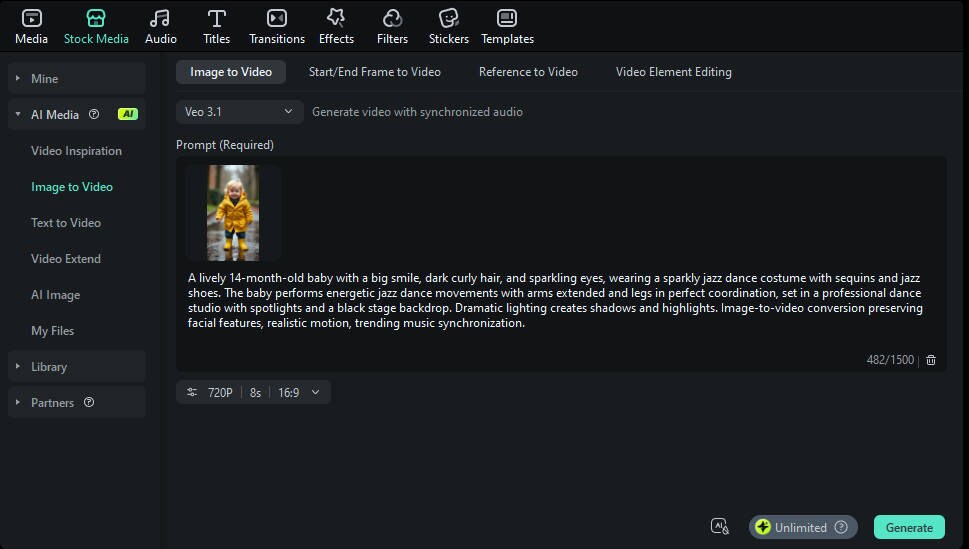Switch to Image to Video tab

[231, 72]
